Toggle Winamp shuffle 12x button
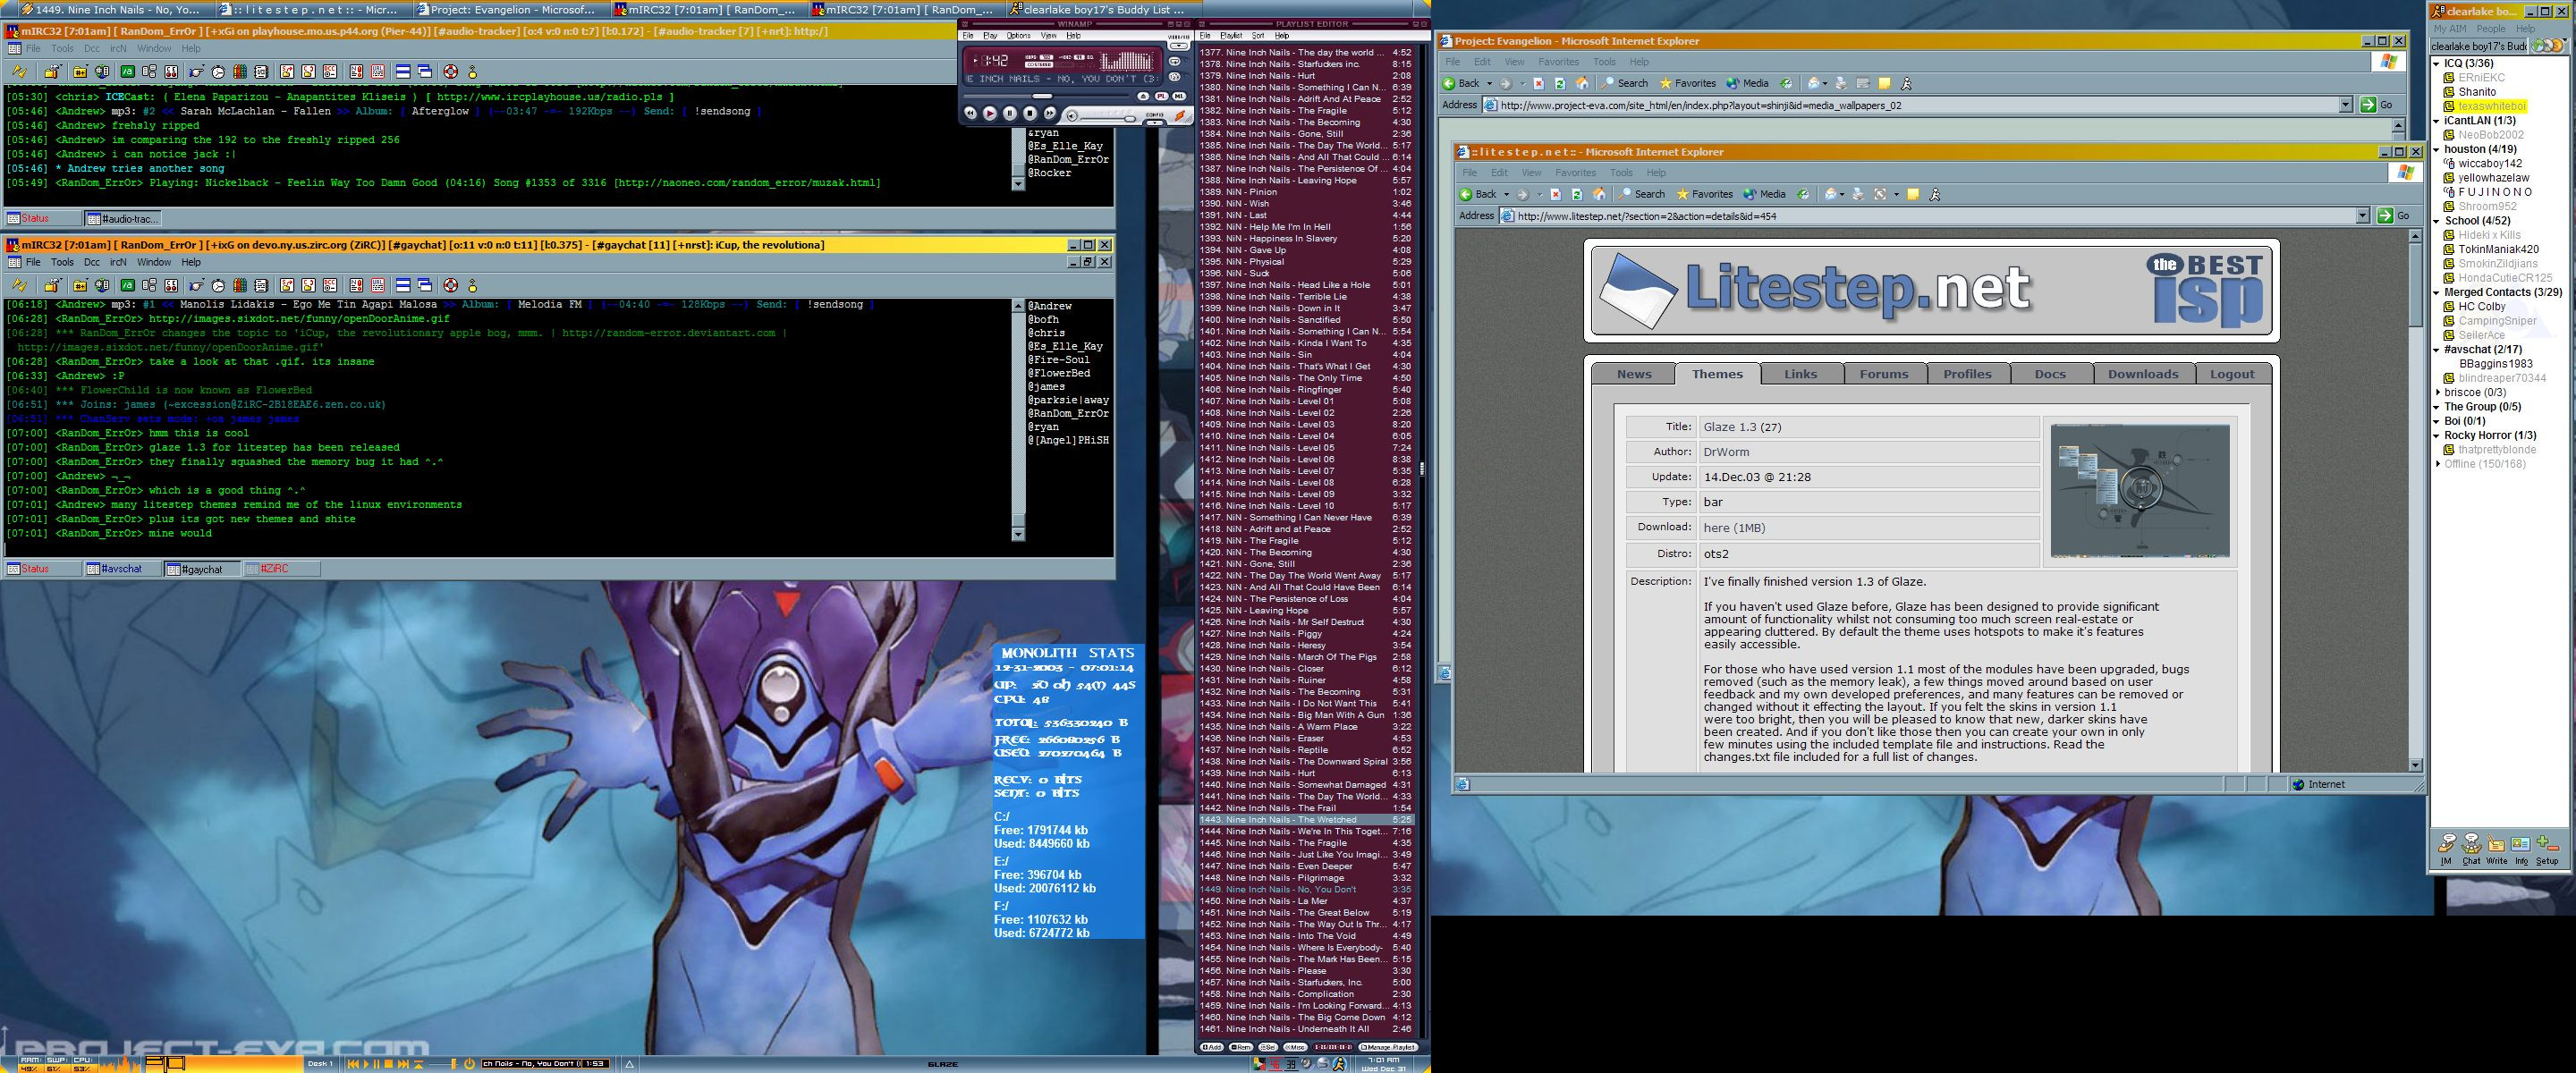 coord(1175,77)
